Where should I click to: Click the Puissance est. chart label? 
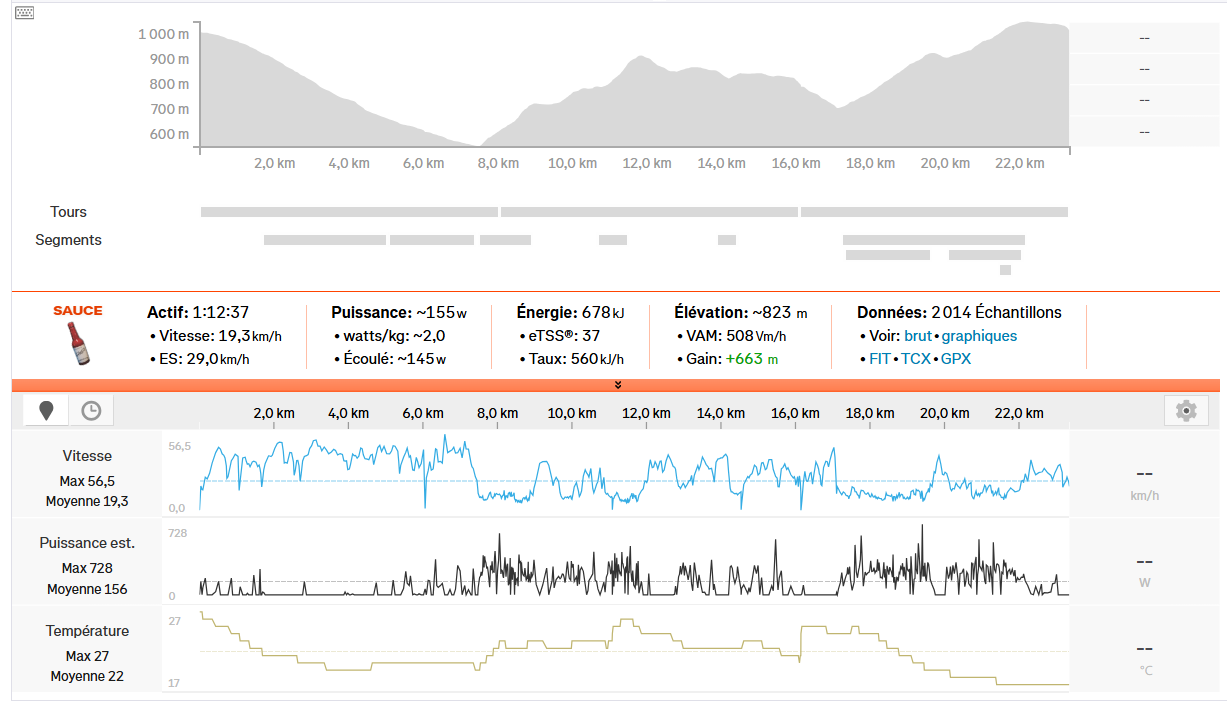coord(87,543)
